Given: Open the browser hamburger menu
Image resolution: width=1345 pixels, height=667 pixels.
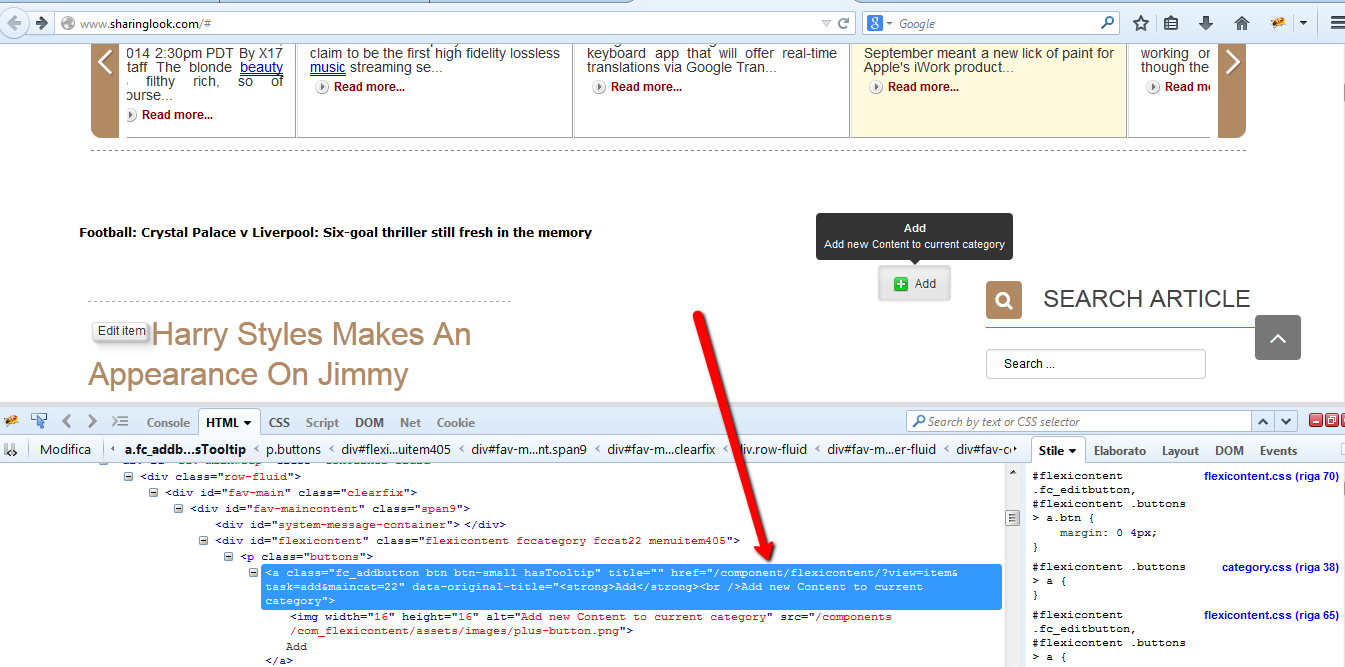Looking at the screenshot, I should [1337, 23].
